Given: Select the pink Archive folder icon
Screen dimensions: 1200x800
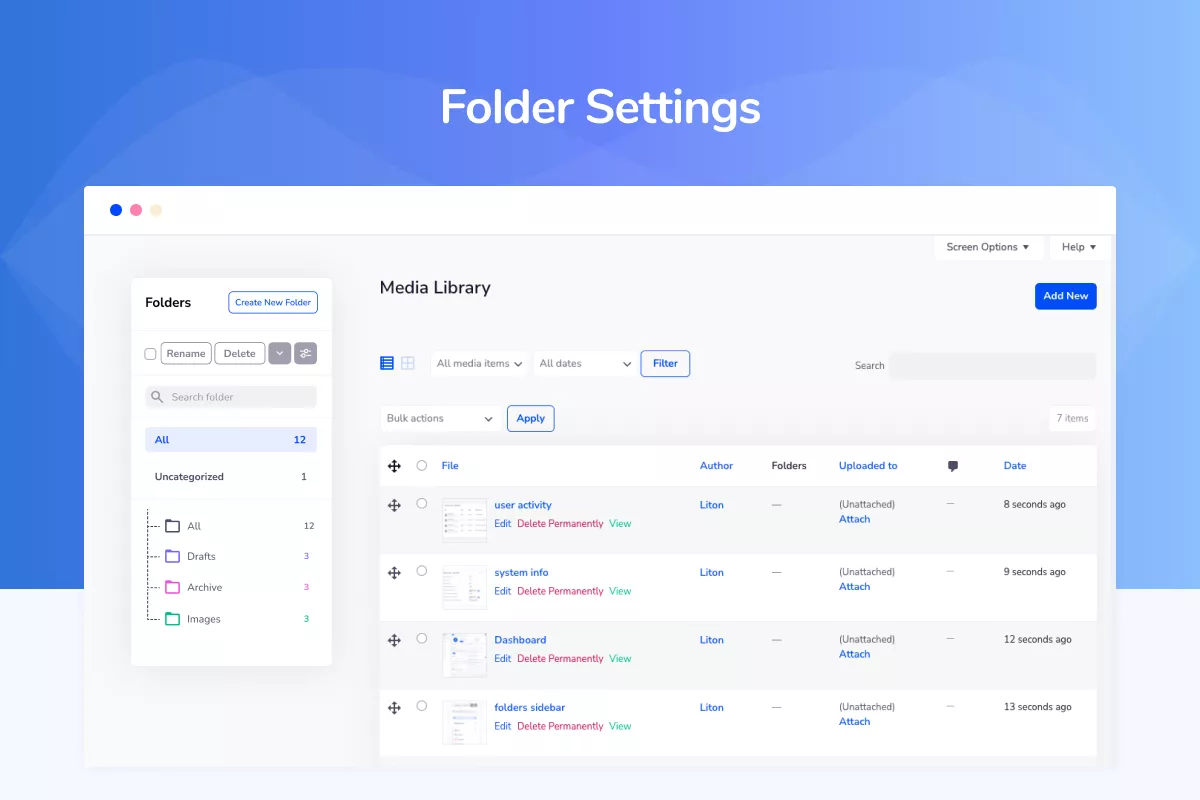Looking at the screenshot, I should point(172,587).
